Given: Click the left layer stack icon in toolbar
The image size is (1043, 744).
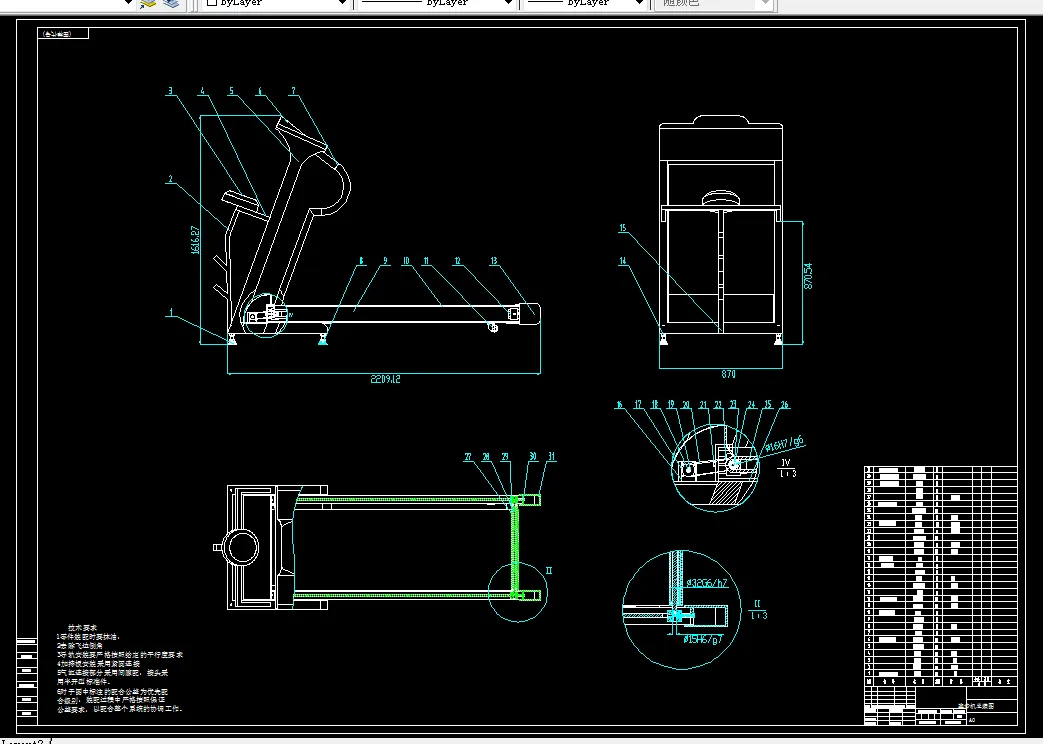Looking at the screenshot, I should tap(149, 3).
